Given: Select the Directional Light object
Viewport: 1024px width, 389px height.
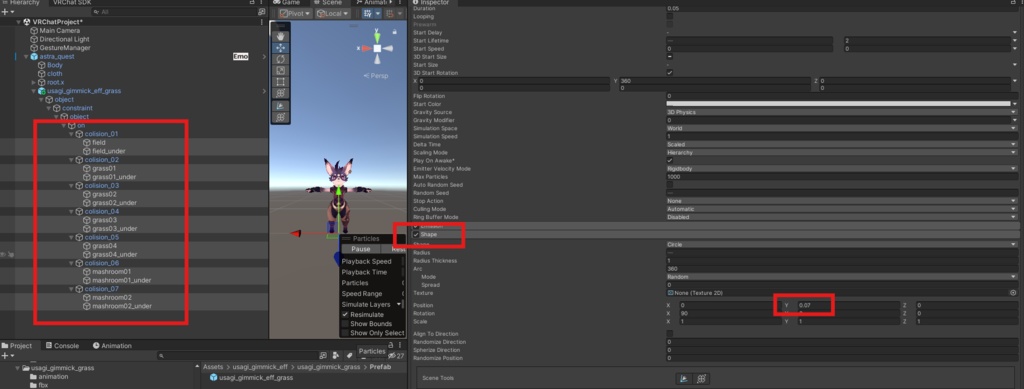Looking at the screenshot, I should (x=64, y=39).
